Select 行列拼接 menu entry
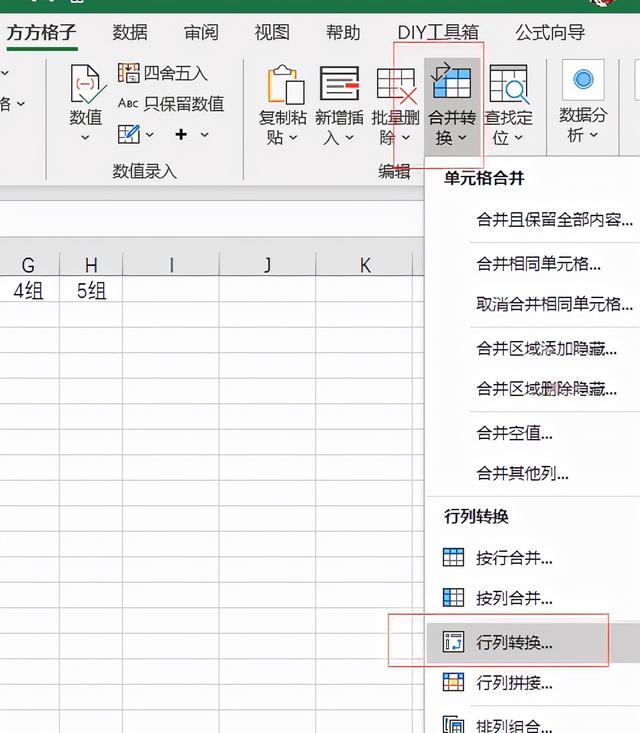Image resolution: width=640 pixels, height=733 pixels. pyautogui.click(x=514, y=683)
